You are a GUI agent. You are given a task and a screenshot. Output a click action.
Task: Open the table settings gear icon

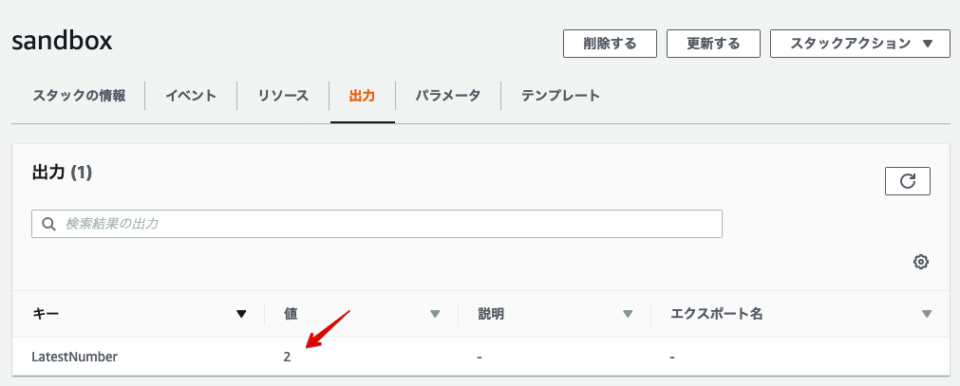921,262
